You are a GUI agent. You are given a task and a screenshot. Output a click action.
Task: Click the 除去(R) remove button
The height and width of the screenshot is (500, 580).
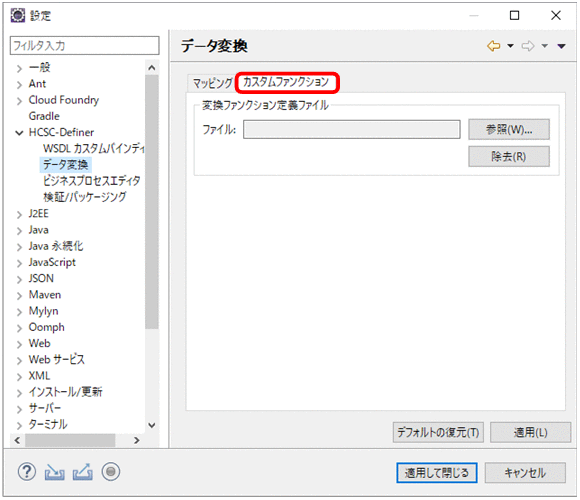(509, 156)
